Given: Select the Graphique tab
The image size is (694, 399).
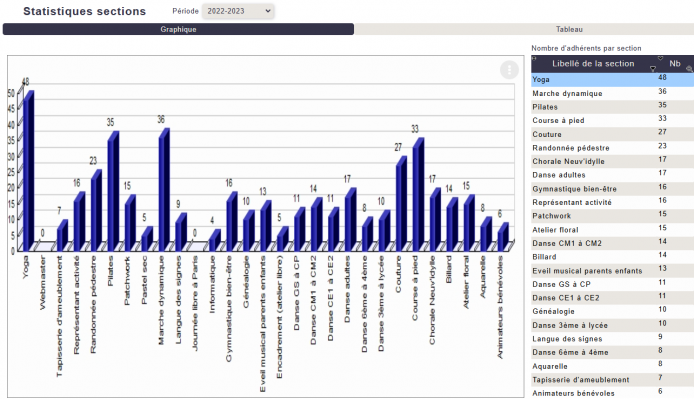Looking at the screenshot, I should coord(178,29).
